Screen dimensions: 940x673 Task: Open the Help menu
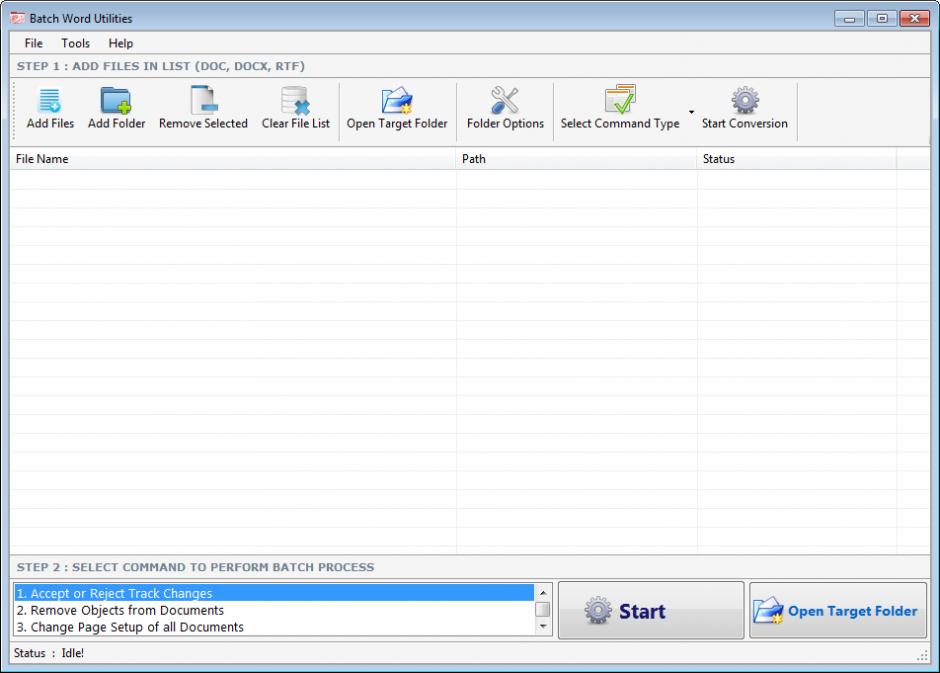(121, 43)
